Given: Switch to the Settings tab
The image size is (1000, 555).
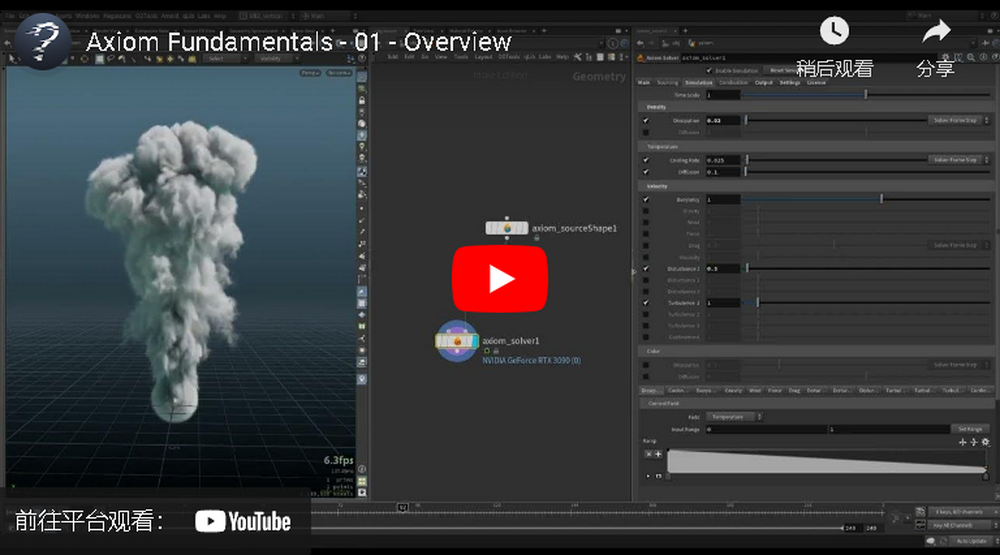Looking at the screenshot, I should 790,83.
